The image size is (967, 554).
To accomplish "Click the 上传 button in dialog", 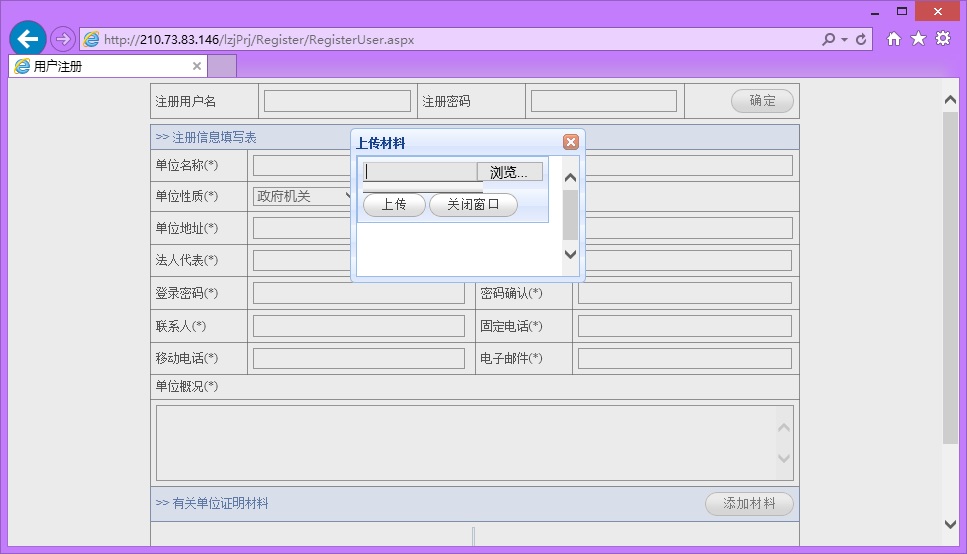I will 394,204.
